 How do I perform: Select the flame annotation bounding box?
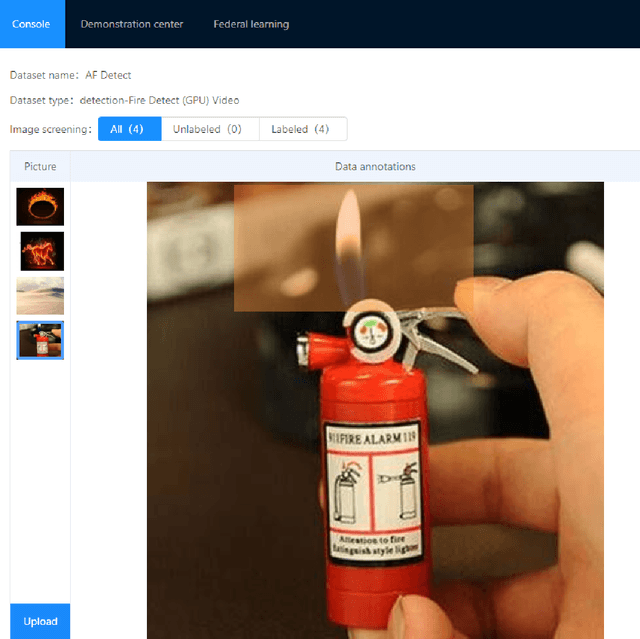pyautogui.click(x=353, y=248)
